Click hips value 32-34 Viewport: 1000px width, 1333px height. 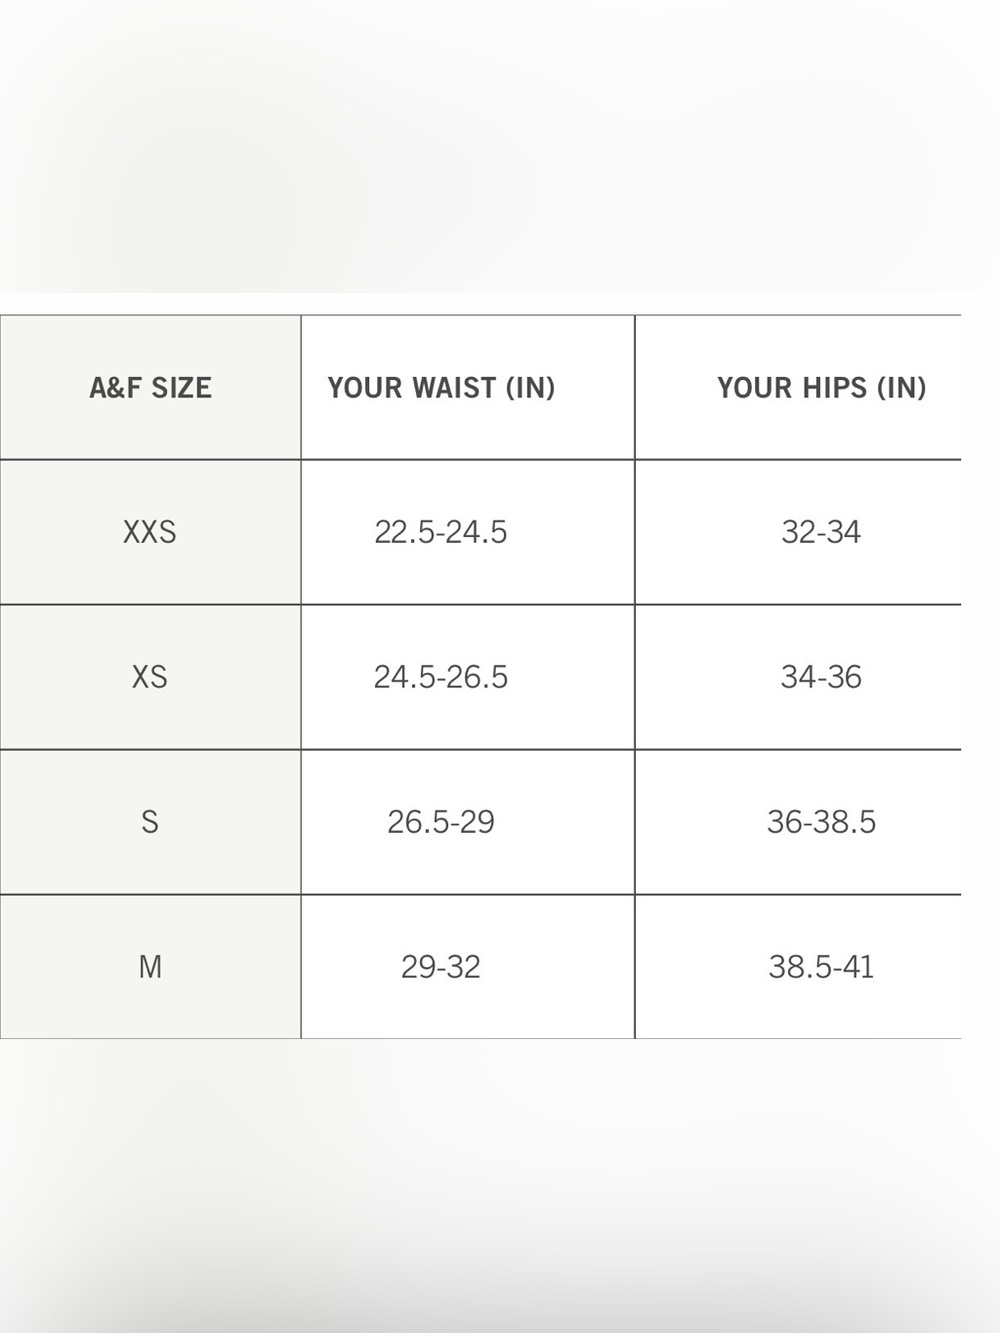tap(821, 532)
